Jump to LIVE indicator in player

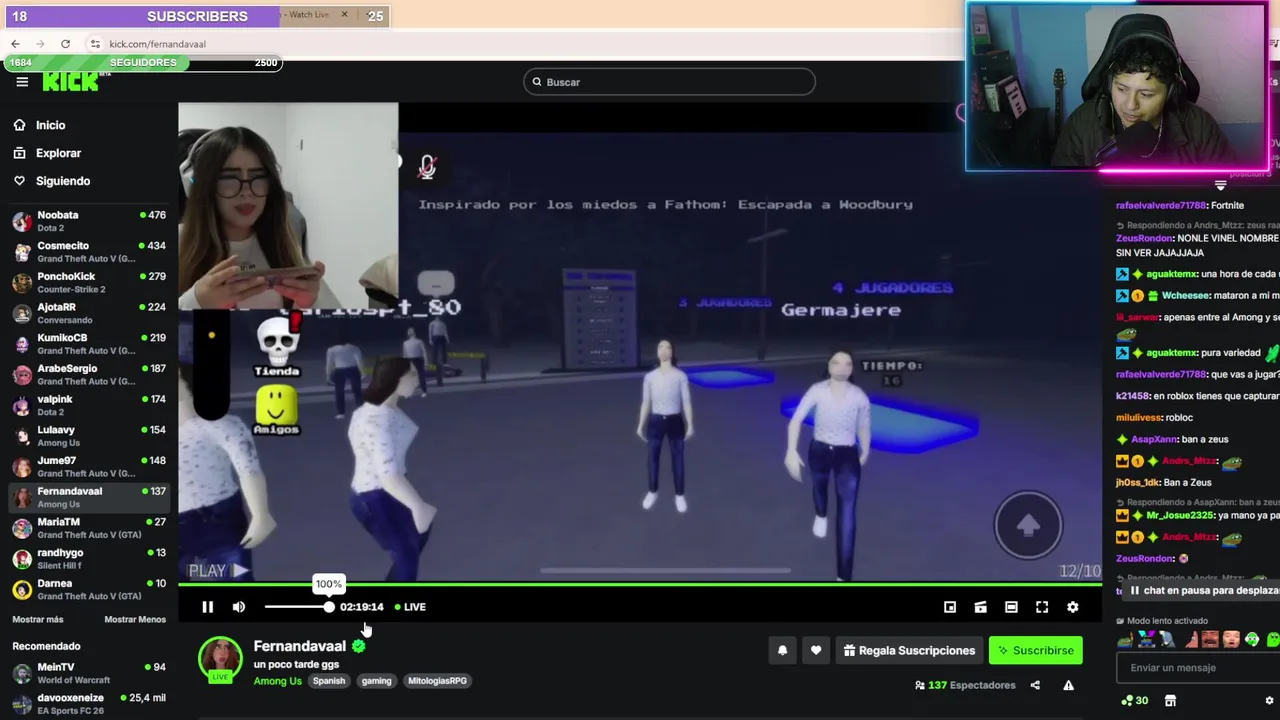[x=410, y=607]
